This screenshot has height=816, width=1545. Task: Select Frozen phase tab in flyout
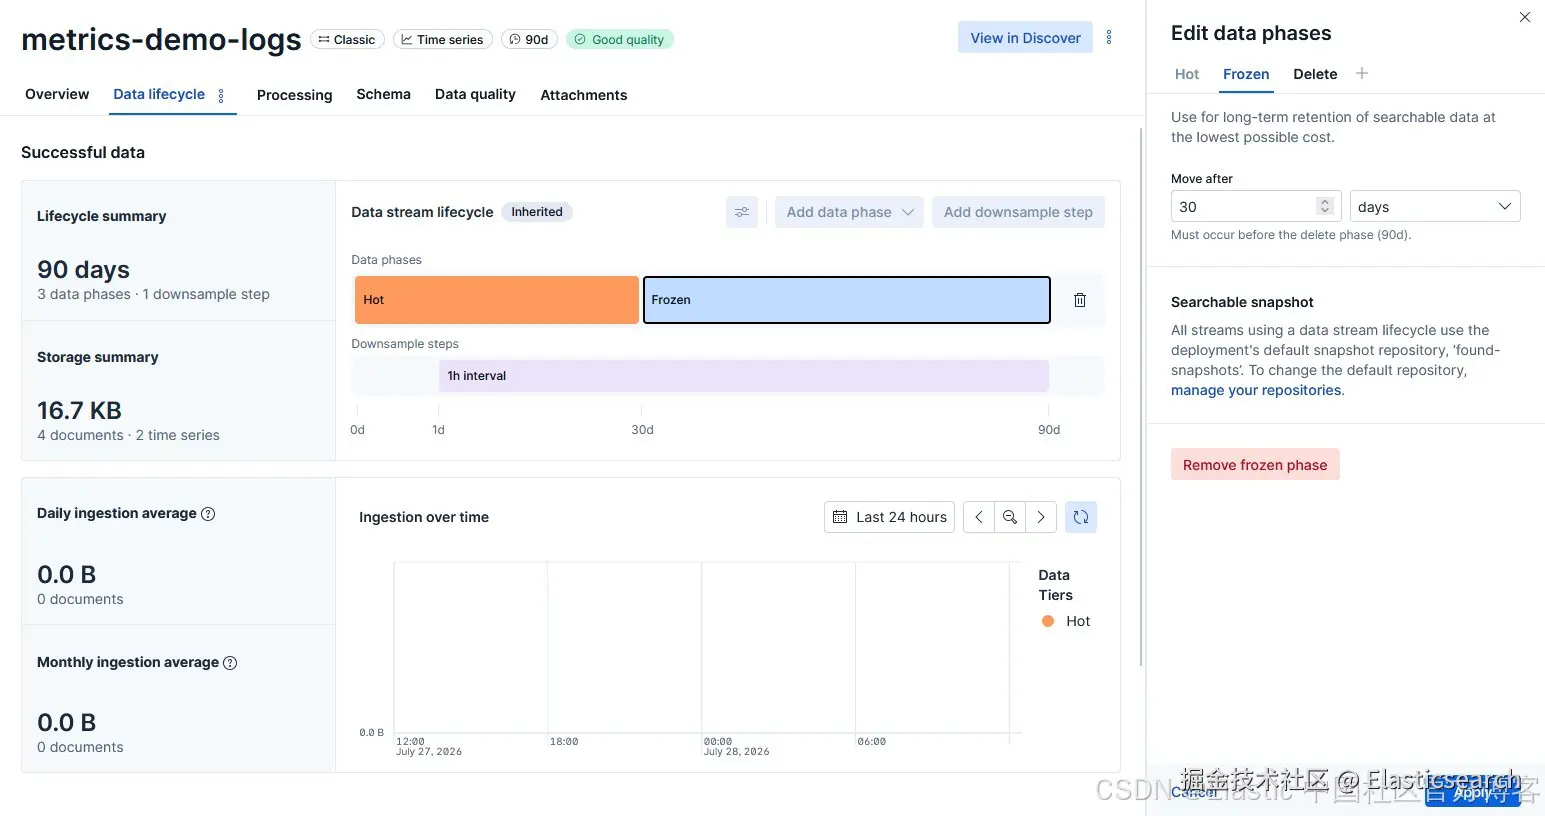1246,74
